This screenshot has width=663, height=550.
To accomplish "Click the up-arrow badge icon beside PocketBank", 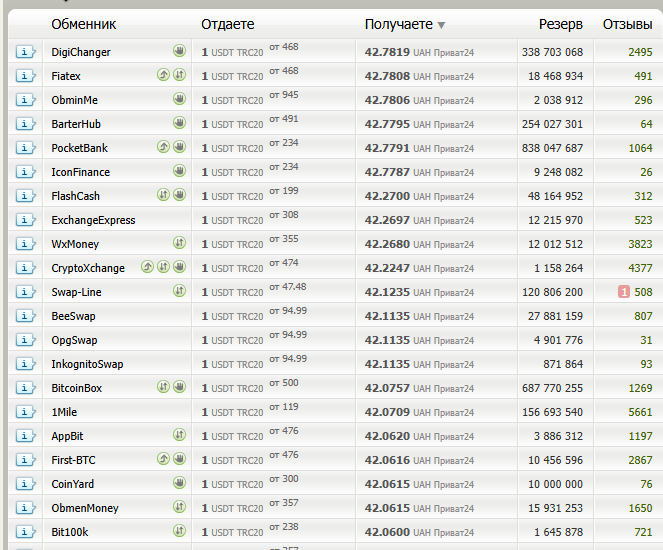I will 164,147.
